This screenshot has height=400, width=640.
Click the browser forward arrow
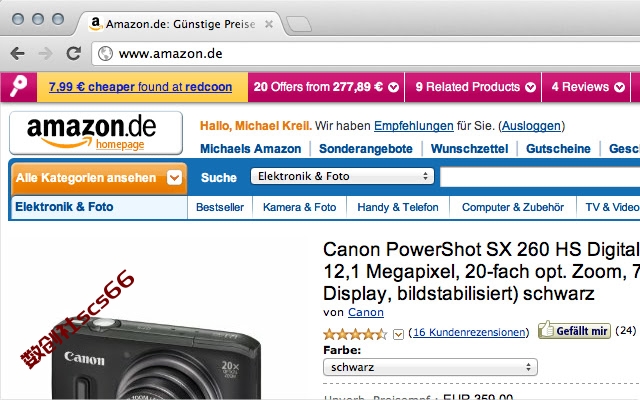(x=45, y=53)
